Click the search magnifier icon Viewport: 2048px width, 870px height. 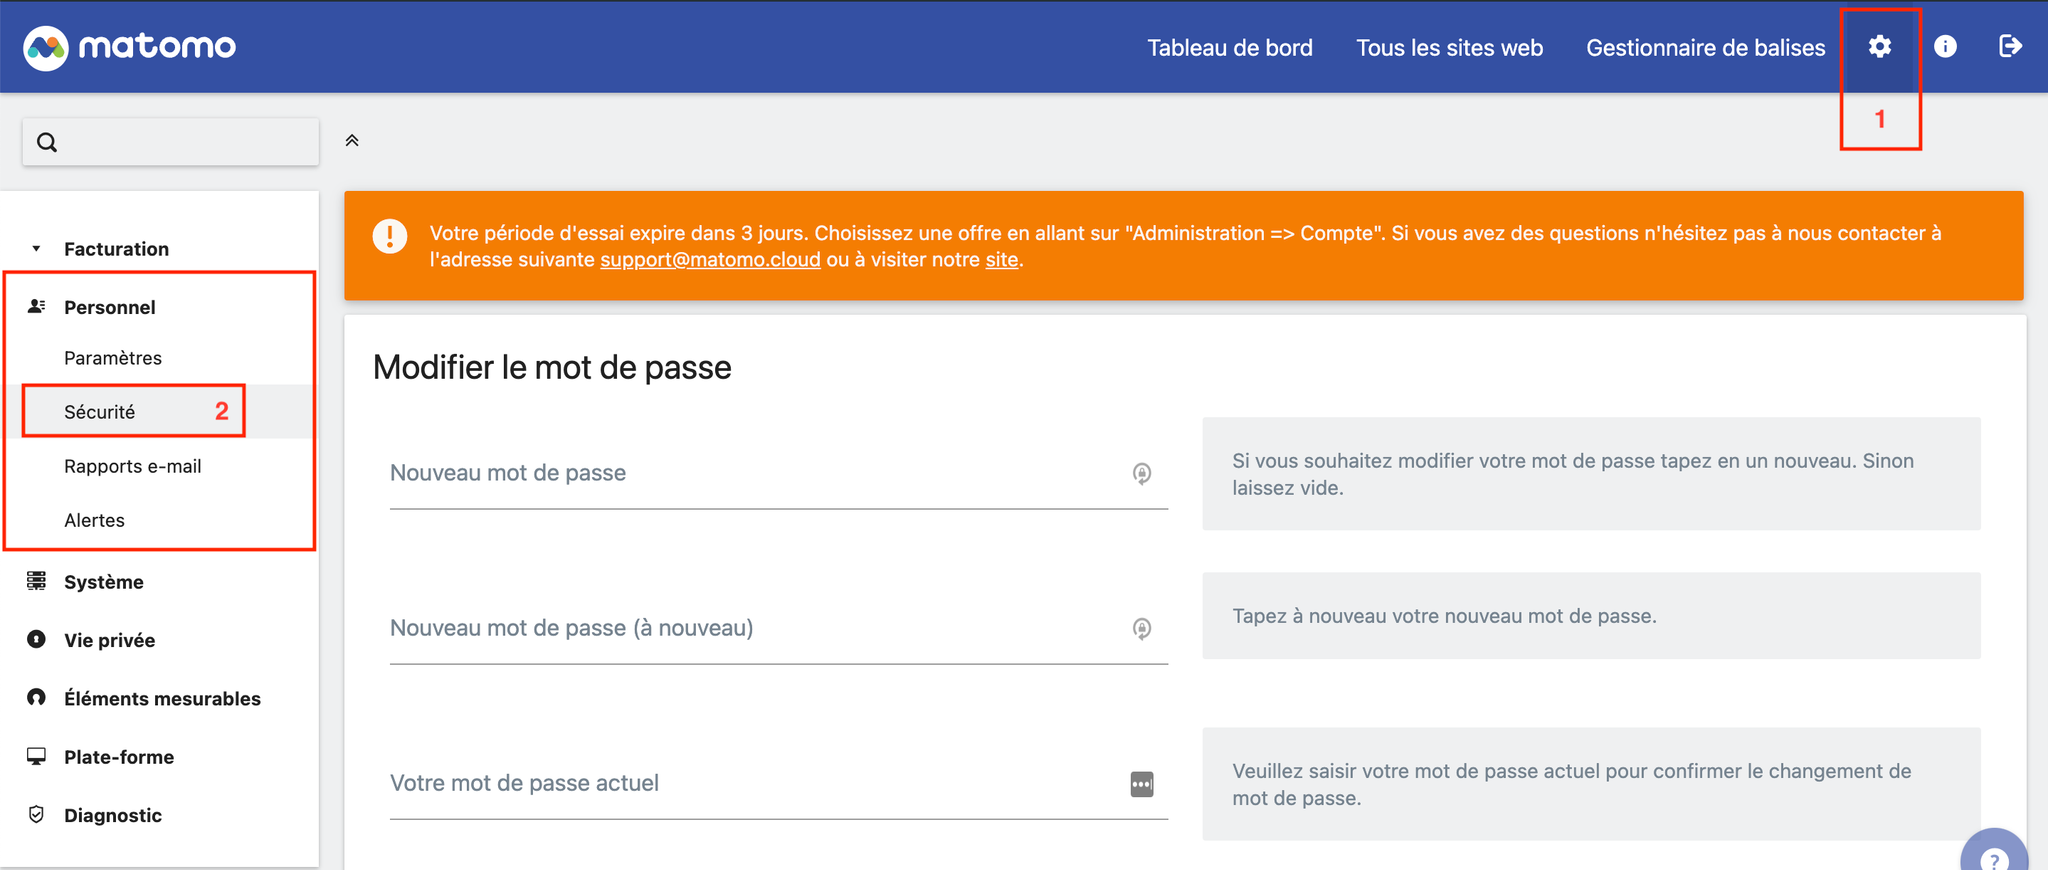pos(47,142)
